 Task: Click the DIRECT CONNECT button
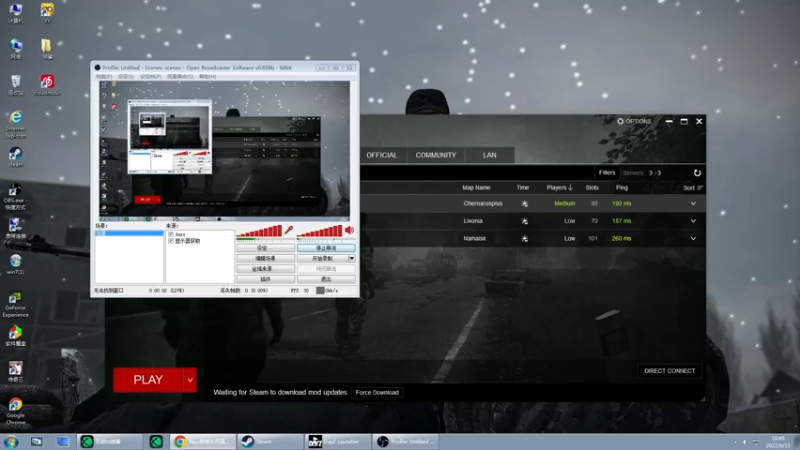pos(669,371)
